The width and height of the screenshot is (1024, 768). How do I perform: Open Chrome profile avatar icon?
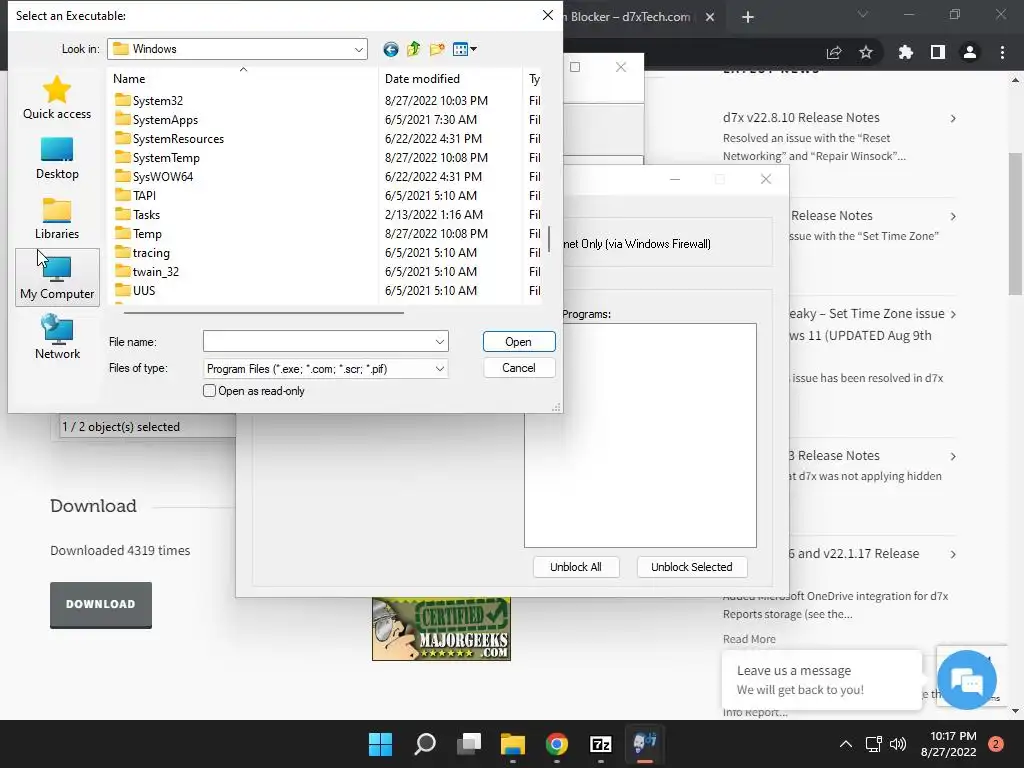click(970, 52)
